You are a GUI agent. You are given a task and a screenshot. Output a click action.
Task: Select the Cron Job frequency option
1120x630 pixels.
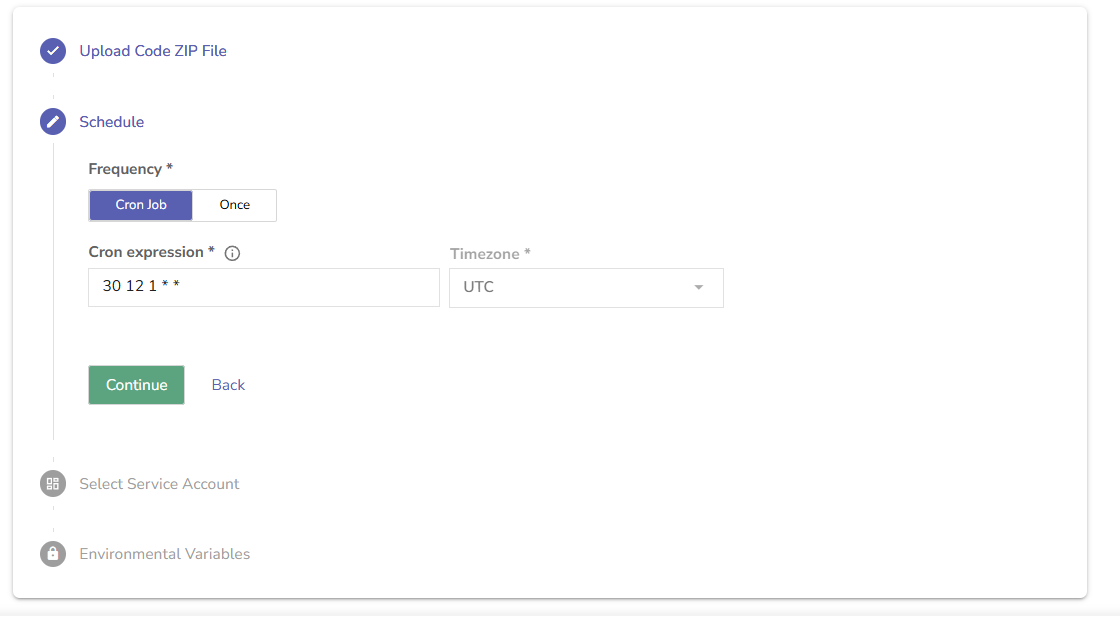pyautogui.click(x=141, y=205)
